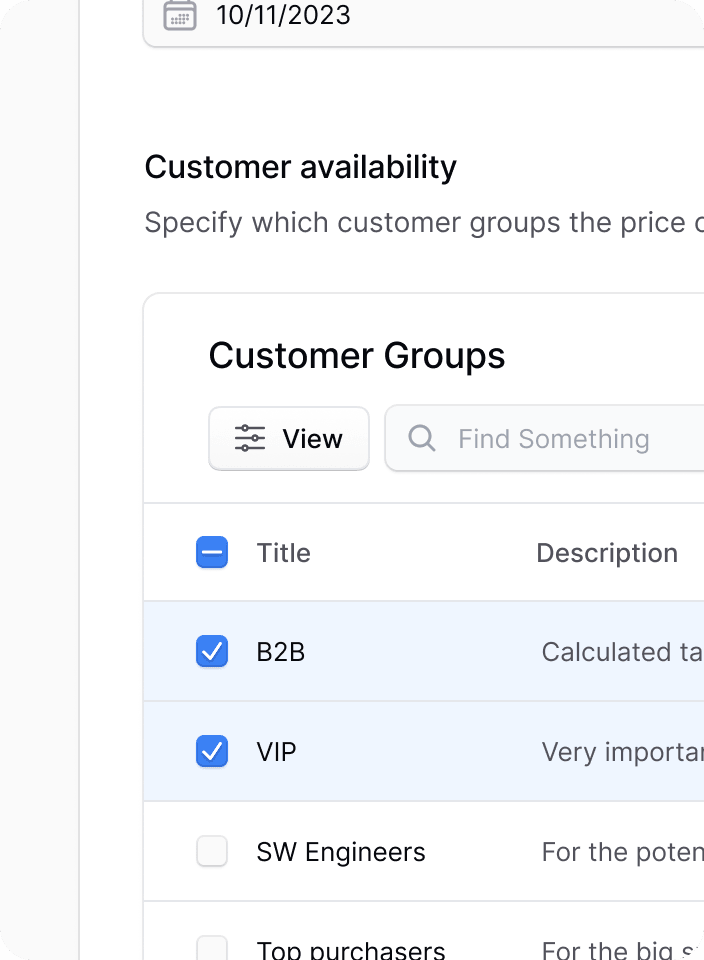Click the magnifying glass search icon
Image resolution: width=704 pixels, height=960 pixels.
[x=421, y=438]
